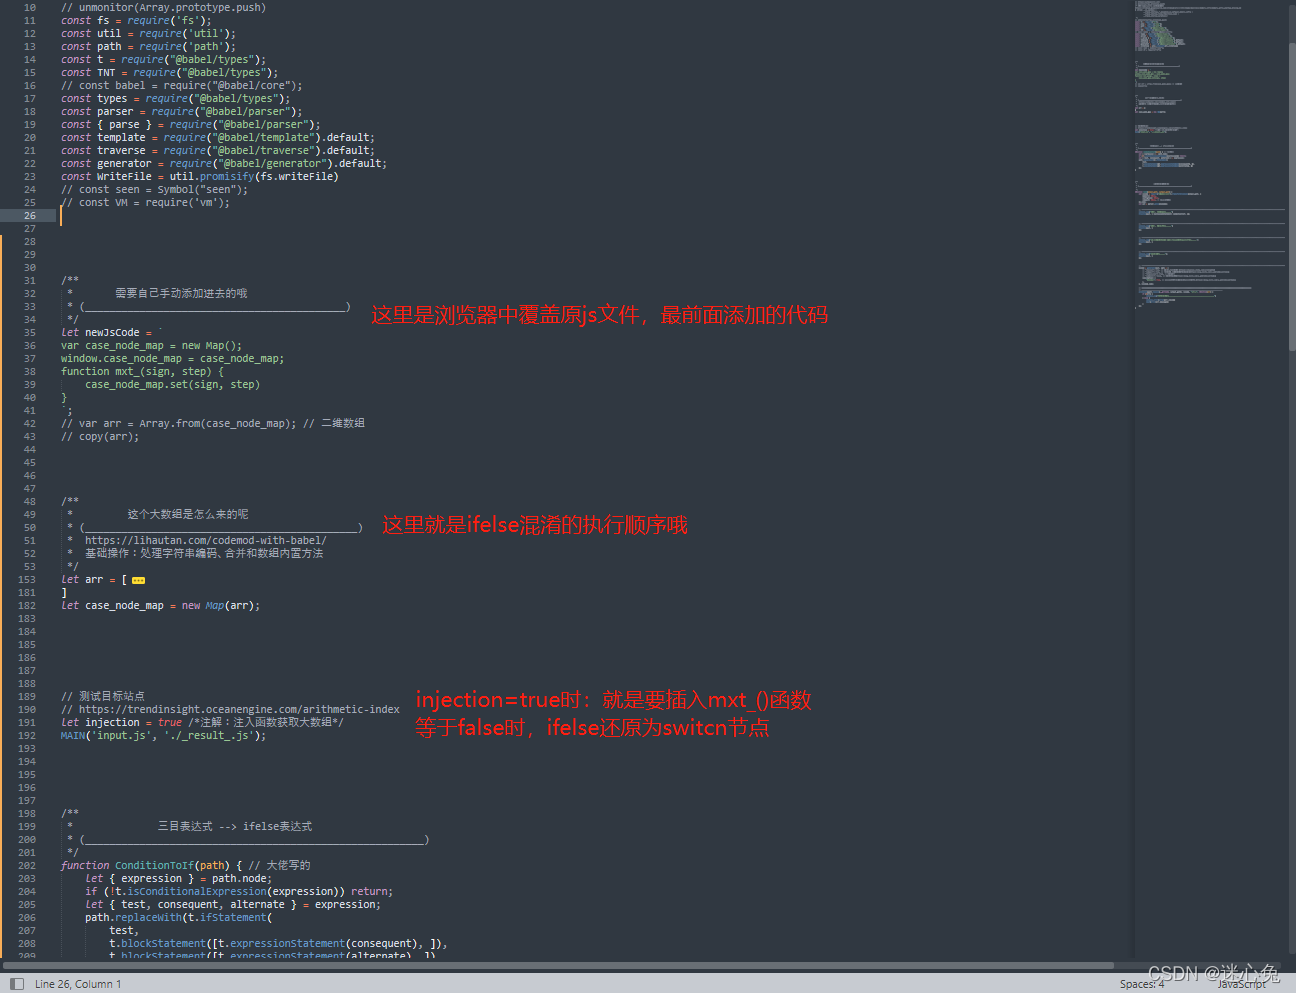
Task: Click the 基础操作 comment line
Action: click(x=204, y=553)
